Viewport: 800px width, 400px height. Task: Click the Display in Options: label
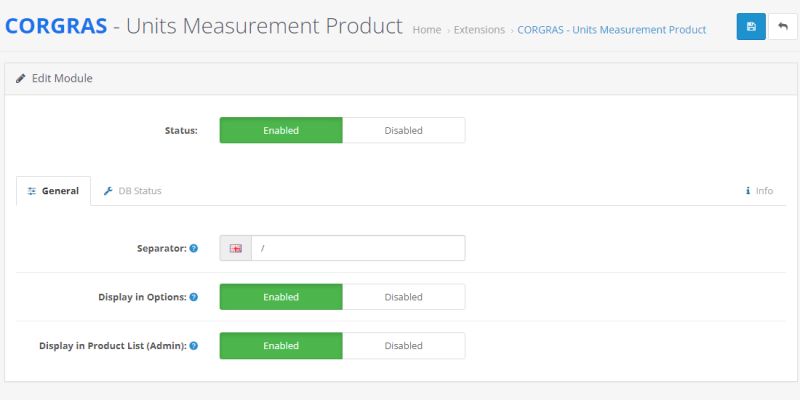(142, 297)
